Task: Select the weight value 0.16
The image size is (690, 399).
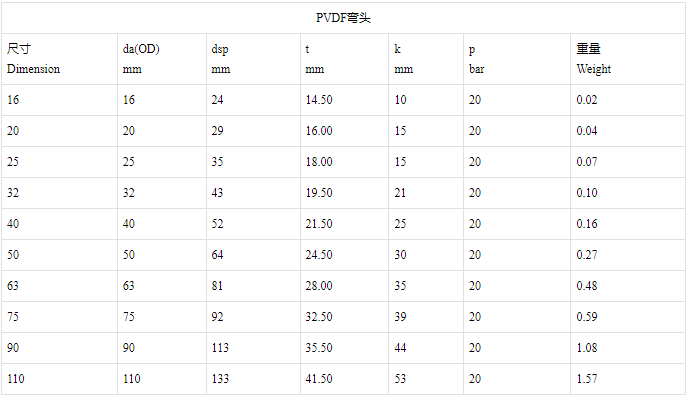Action: [587, 224]
